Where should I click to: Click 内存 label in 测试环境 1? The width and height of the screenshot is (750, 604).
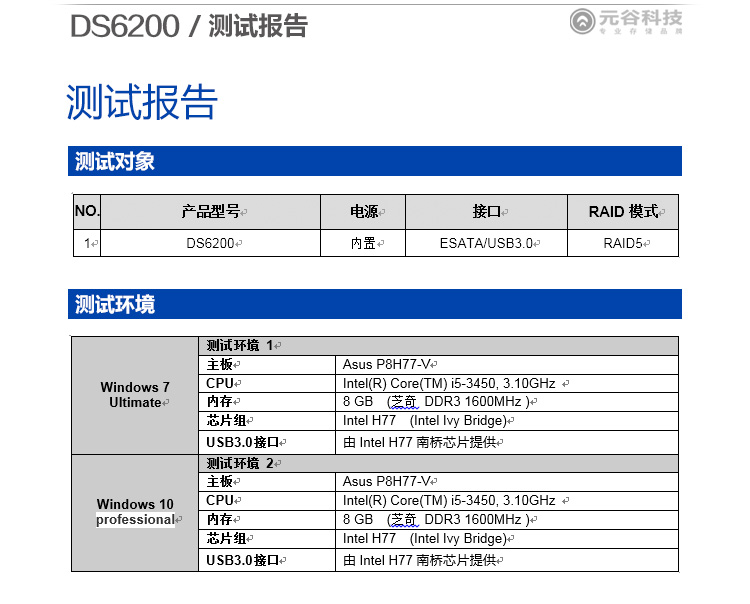pos(220,402)
